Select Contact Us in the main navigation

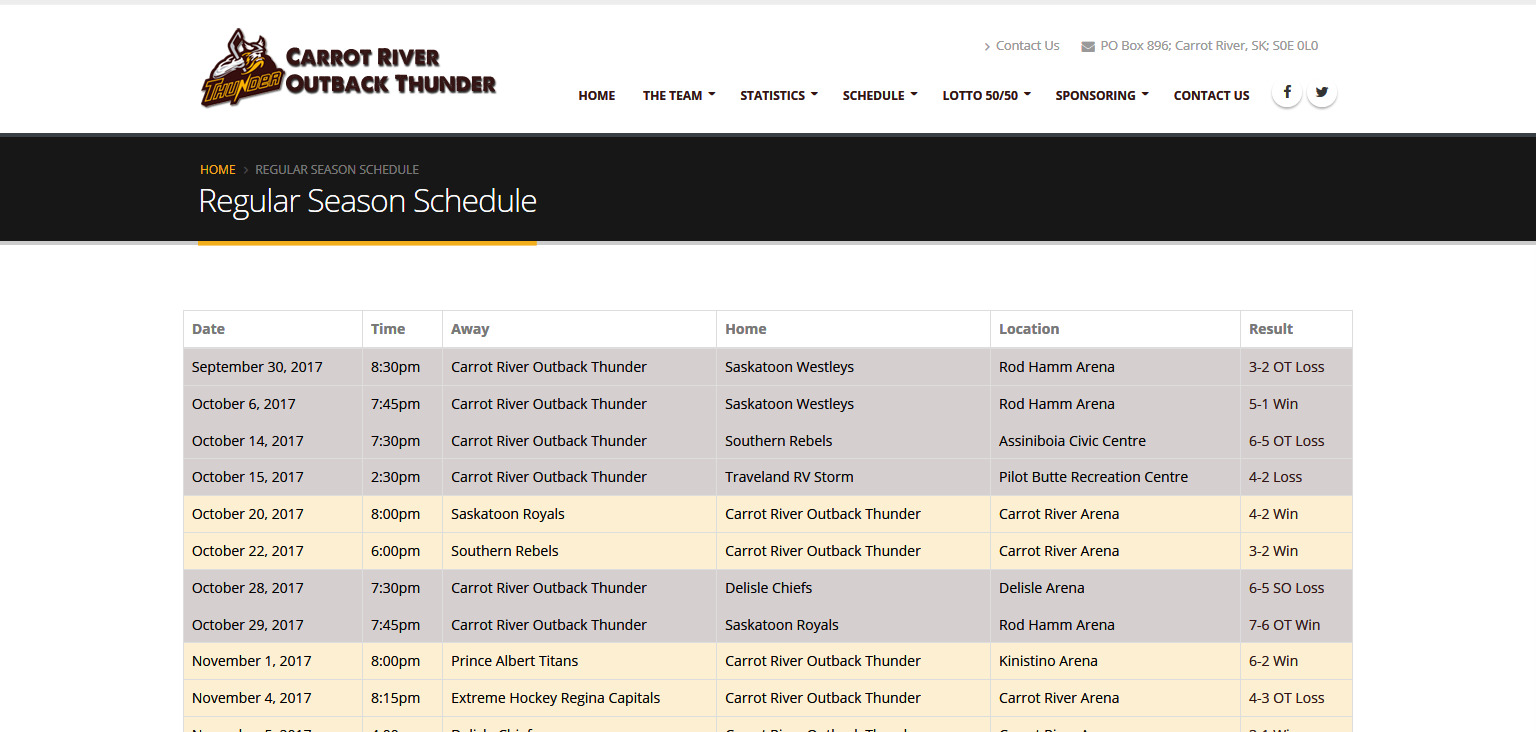pos(1211,96)
